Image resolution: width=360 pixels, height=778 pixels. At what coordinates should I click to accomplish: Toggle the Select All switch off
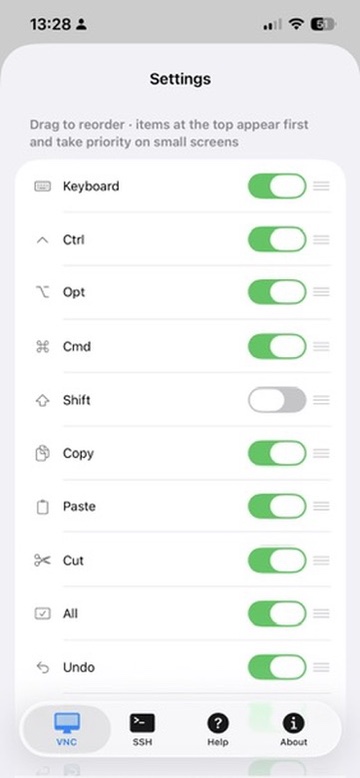coord(277,613)
